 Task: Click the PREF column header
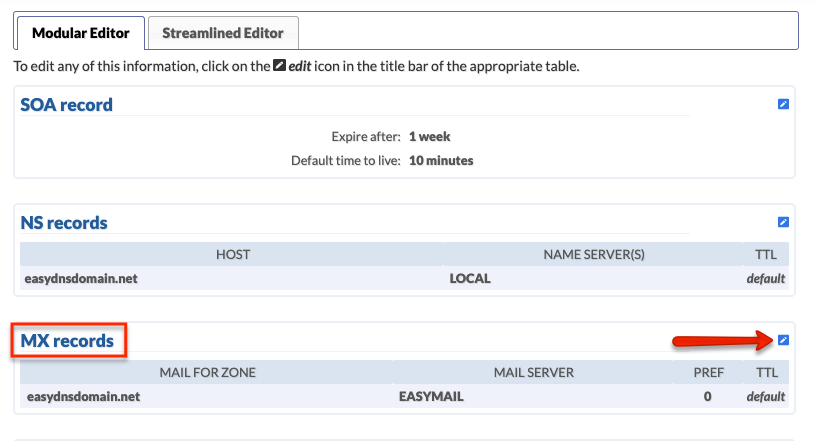pos(709,372)
